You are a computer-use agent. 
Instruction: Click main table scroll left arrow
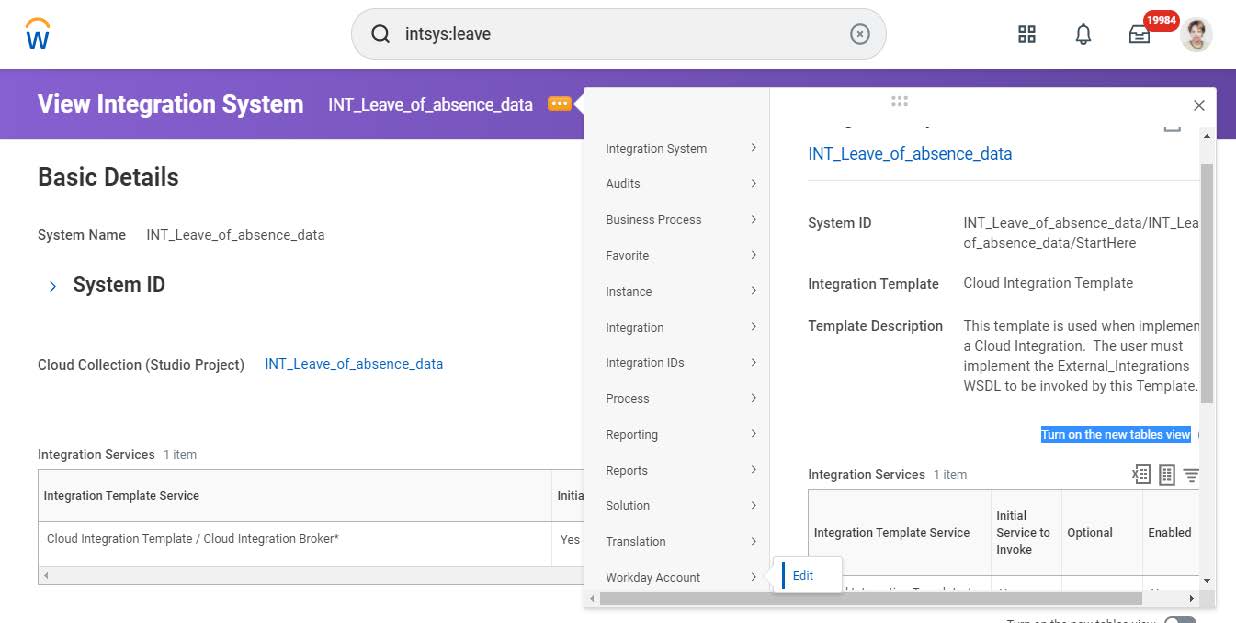pos(45,576)
